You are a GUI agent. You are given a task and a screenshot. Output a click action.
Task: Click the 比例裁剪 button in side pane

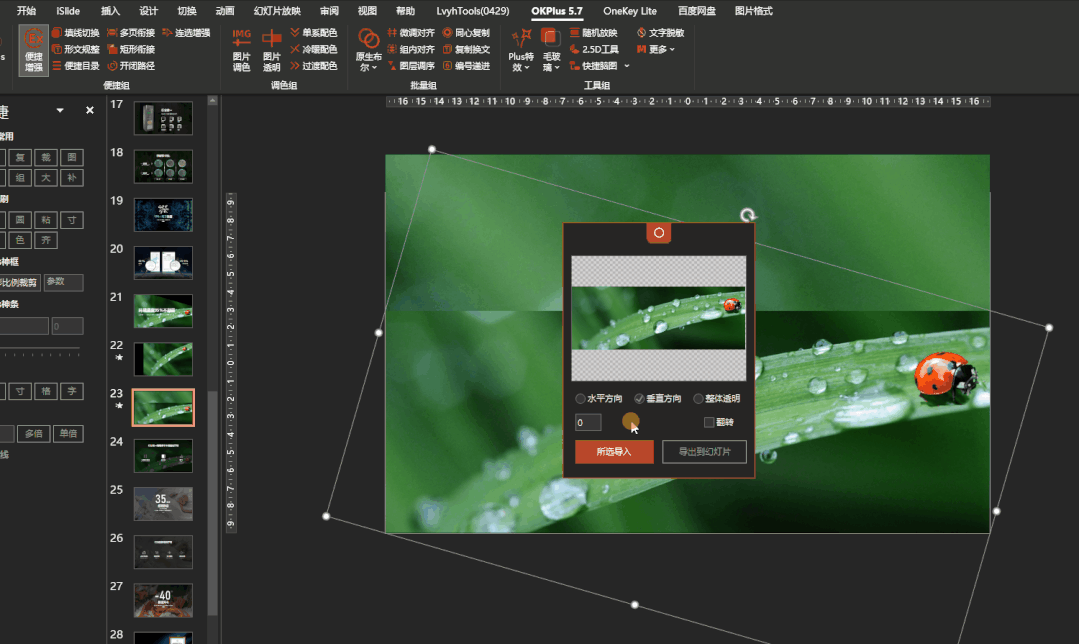click(19, 282)
